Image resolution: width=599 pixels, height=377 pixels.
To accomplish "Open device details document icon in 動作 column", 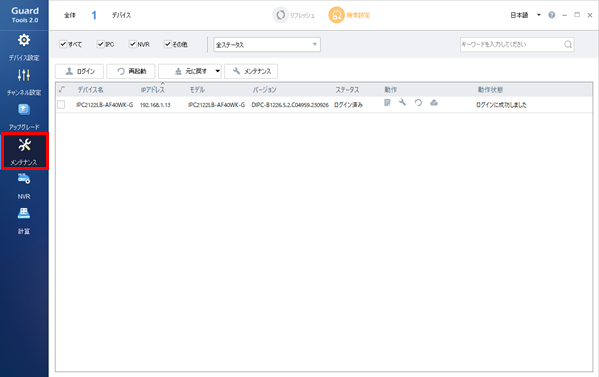I will 387,102.
